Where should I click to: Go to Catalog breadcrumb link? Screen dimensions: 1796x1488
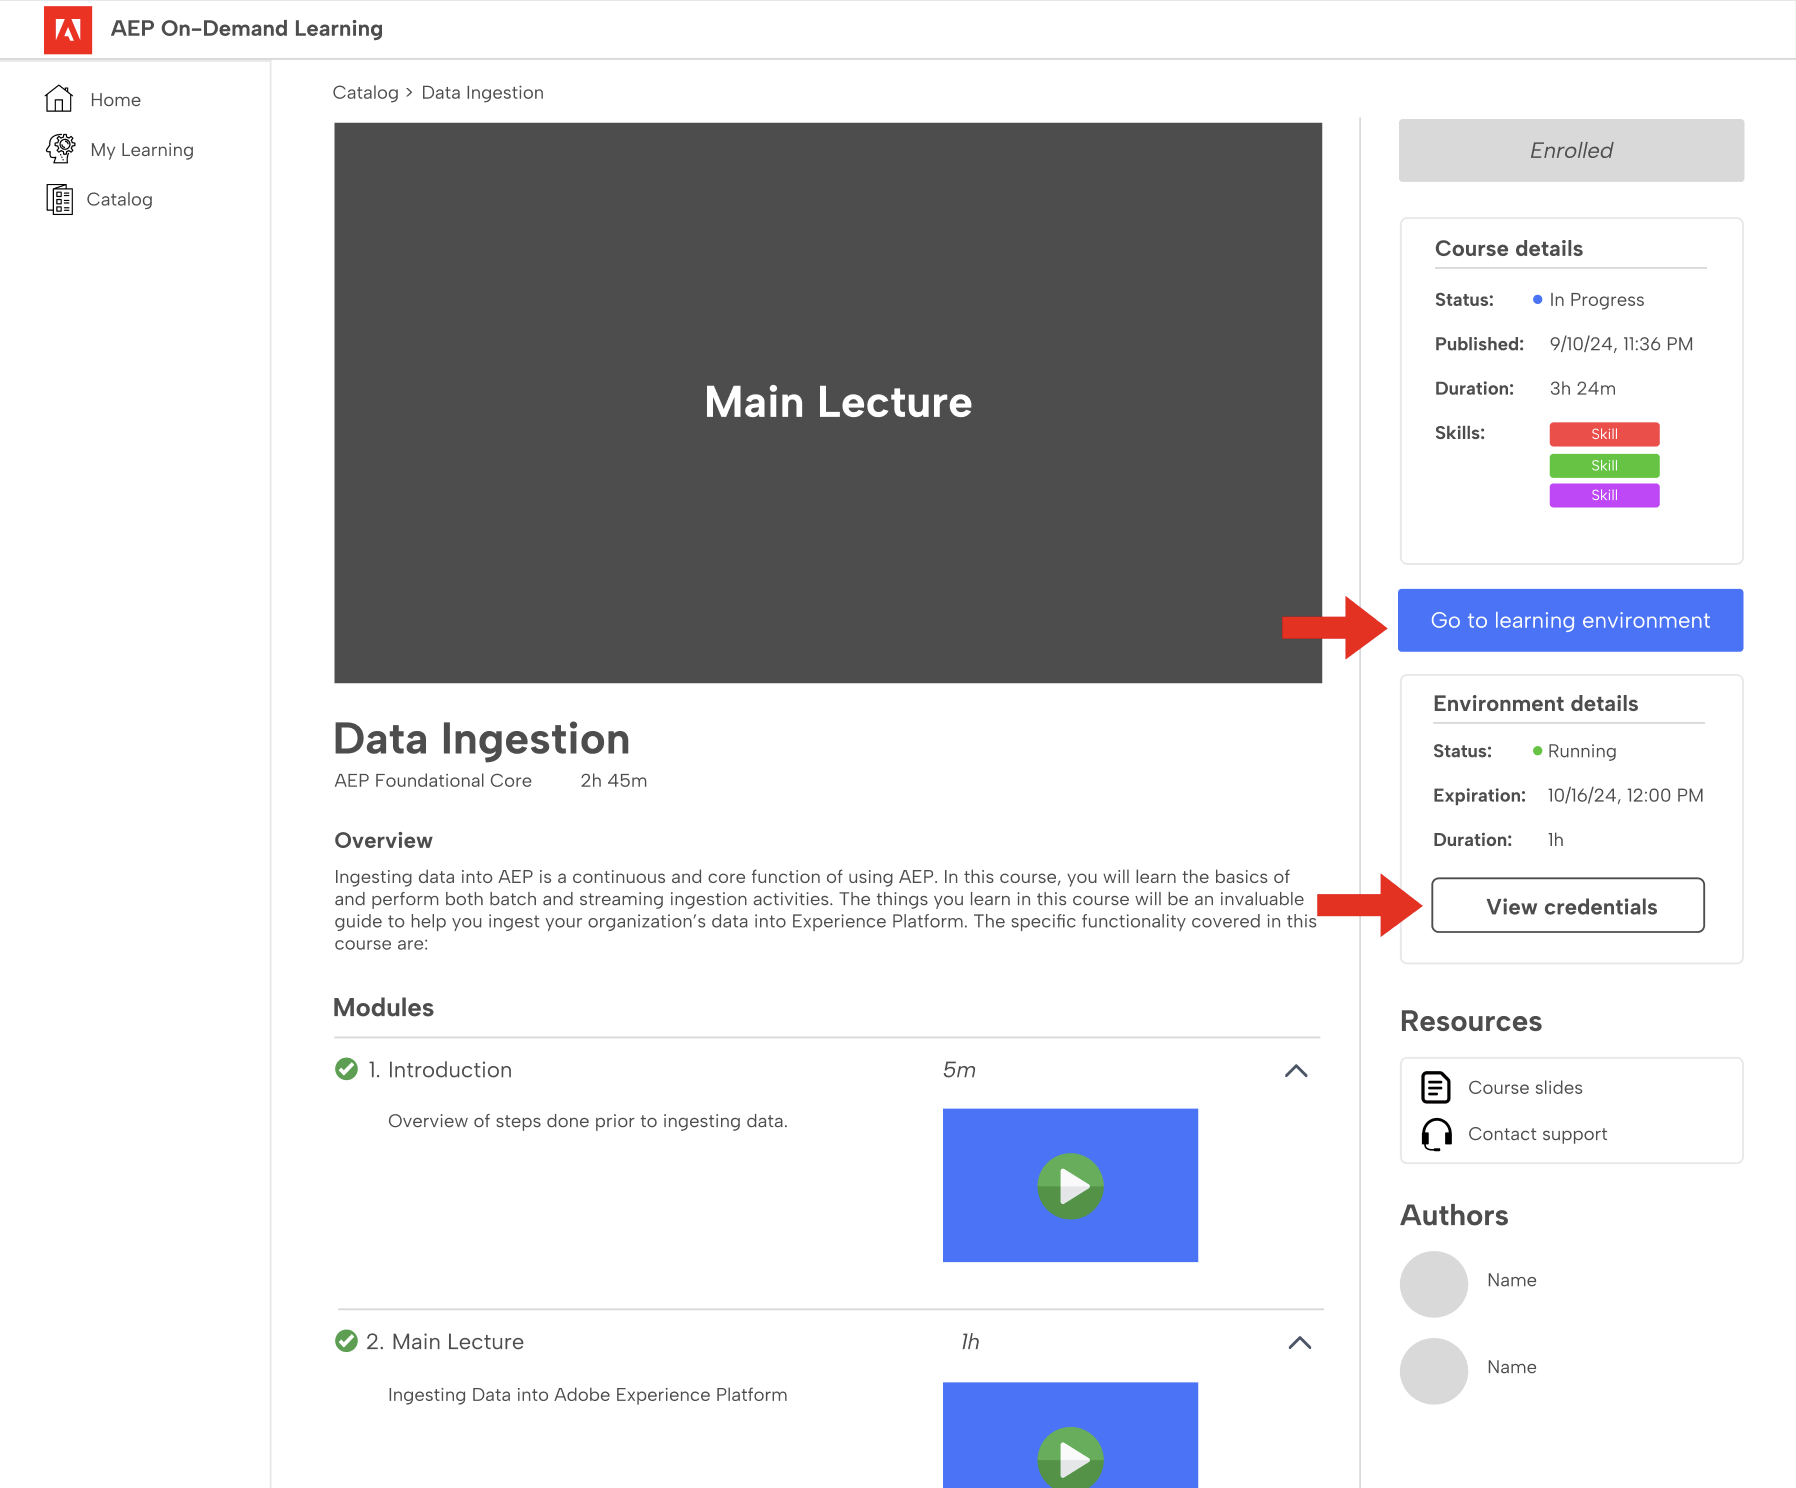tap(365, 93)
